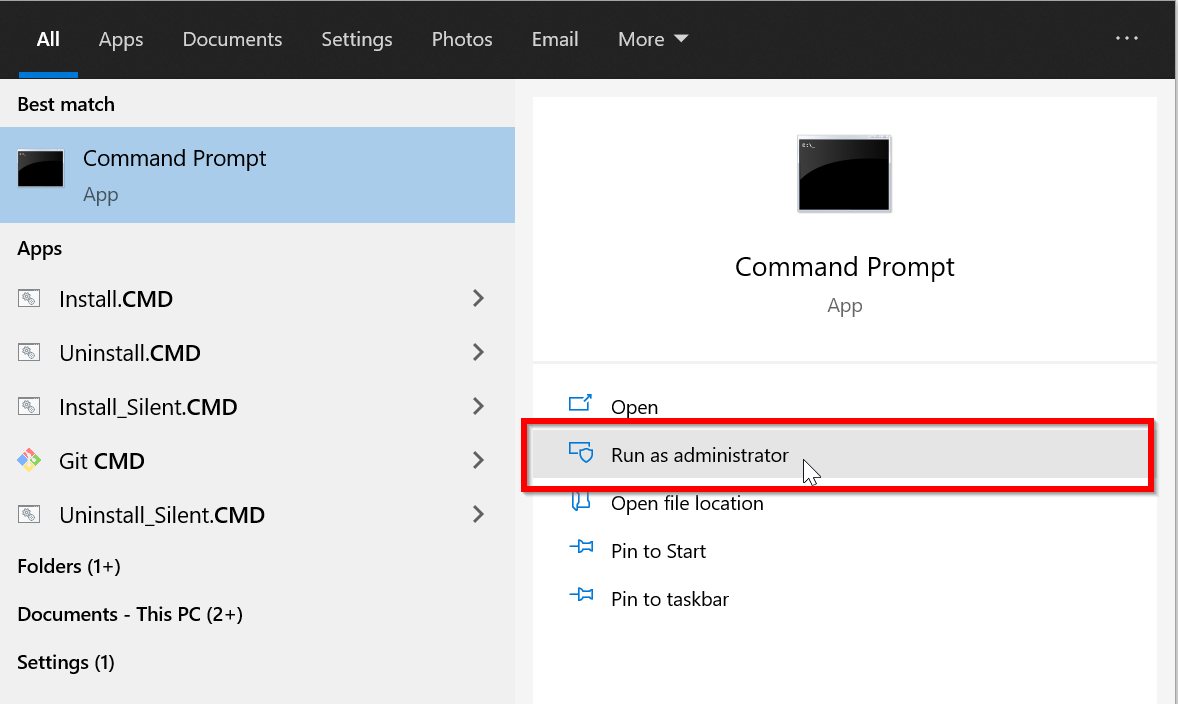The height and width of the screenshot is (704, 1178).
Task: Switch to the Documents filter tab
Action: pos(232,39)
